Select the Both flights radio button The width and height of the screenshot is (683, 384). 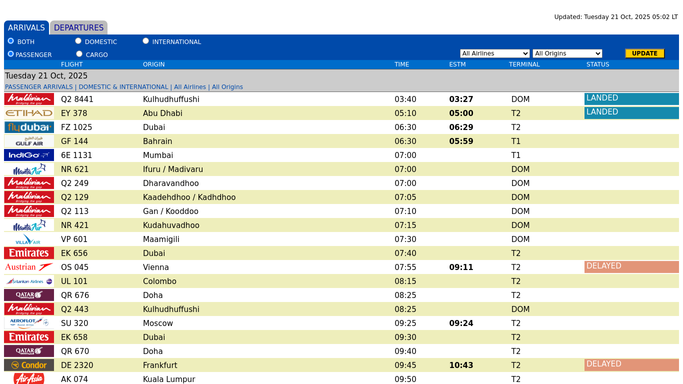click(x=11, y=41)
